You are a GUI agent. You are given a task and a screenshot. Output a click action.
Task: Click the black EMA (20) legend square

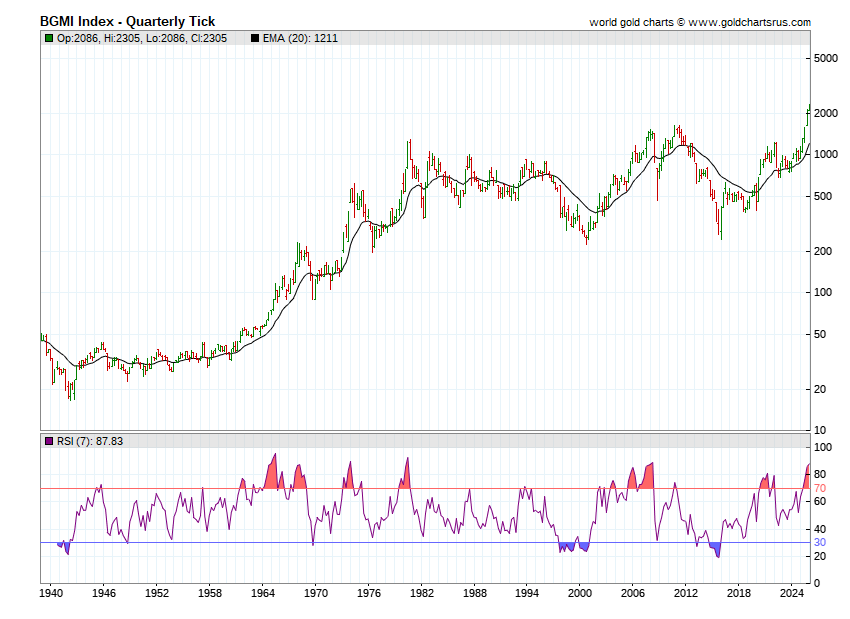coord(254,38)
